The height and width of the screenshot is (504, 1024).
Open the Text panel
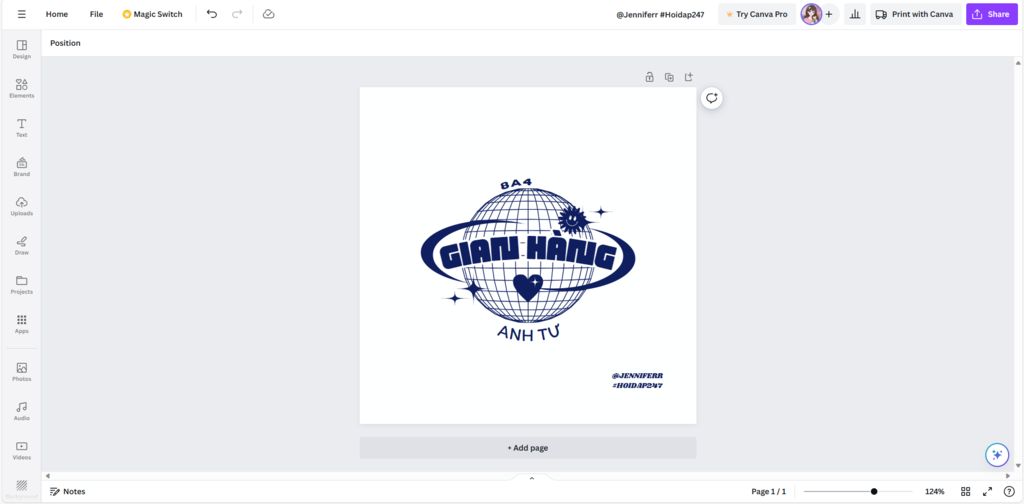coord(22,127)
